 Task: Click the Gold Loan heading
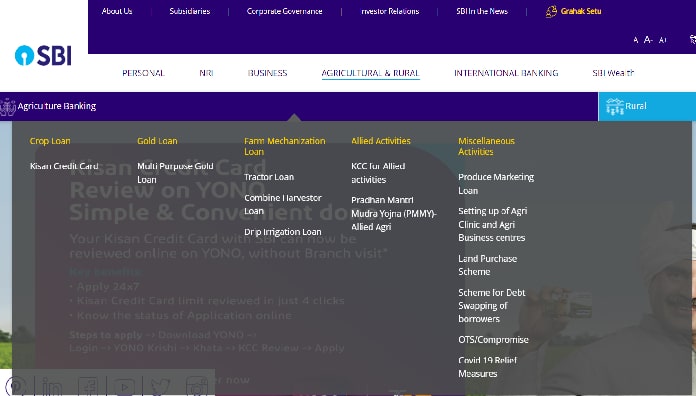click(157, 141)
